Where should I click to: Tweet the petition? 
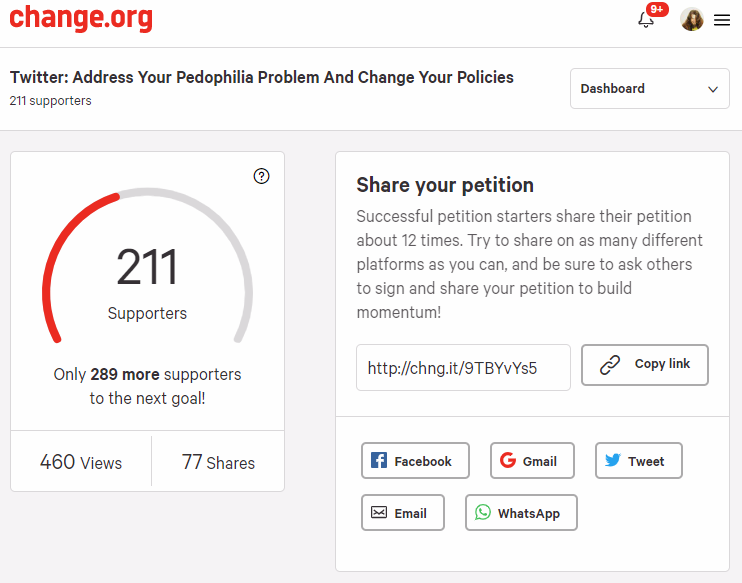coord(639,461)
